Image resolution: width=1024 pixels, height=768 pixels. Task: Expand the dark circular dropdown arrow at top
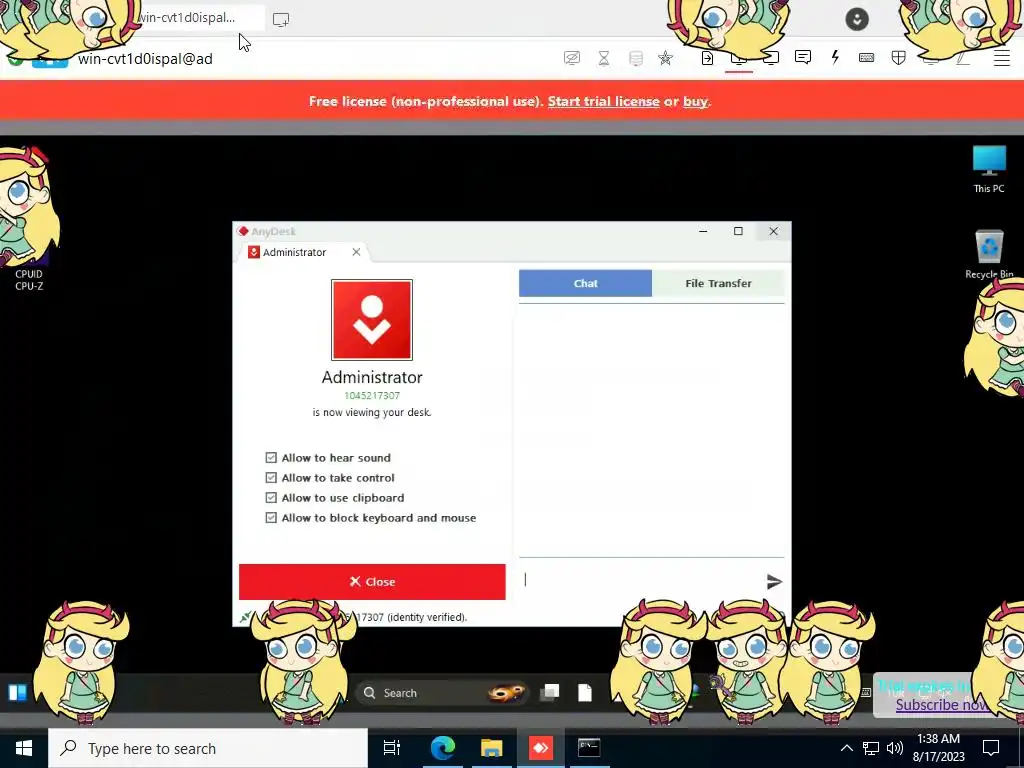857,19
